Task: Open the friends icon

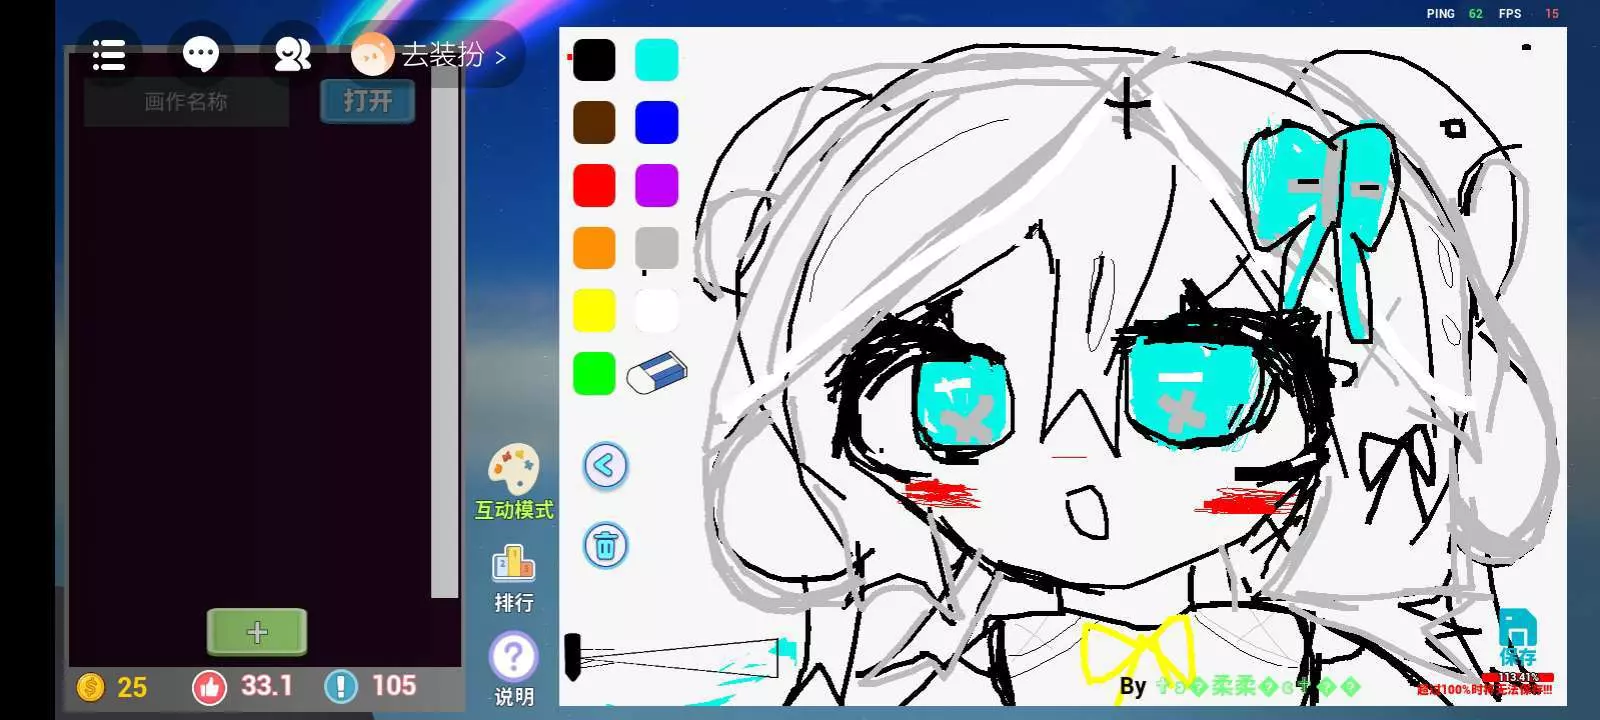Action: point(292,54)
